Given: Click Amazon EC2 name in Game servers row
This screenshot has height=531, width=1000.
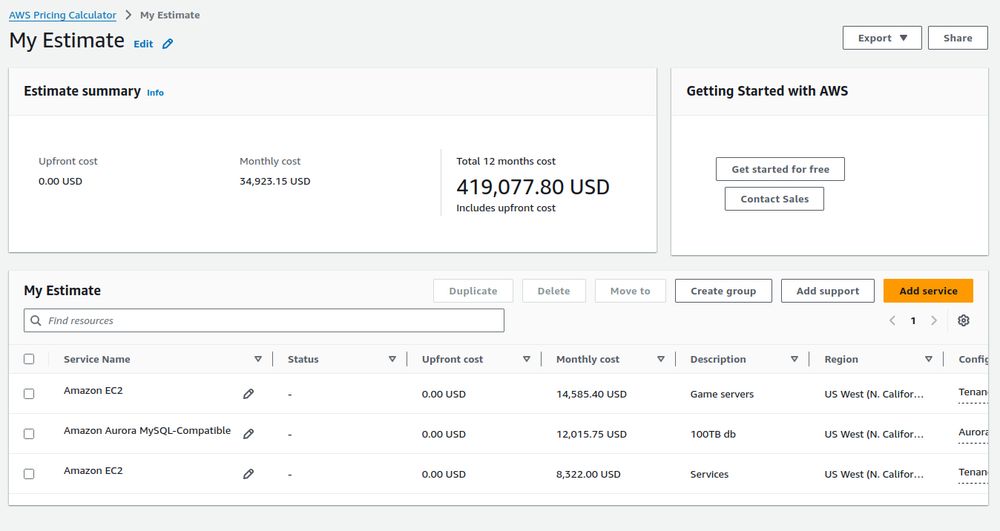Looking at the screenshot, I should click(x=93, y=390).
